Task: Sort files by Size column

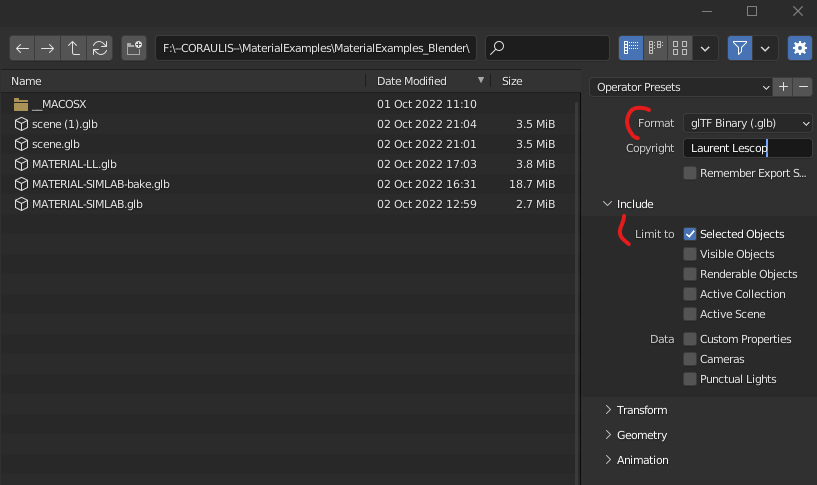Action: coord(512,81)
